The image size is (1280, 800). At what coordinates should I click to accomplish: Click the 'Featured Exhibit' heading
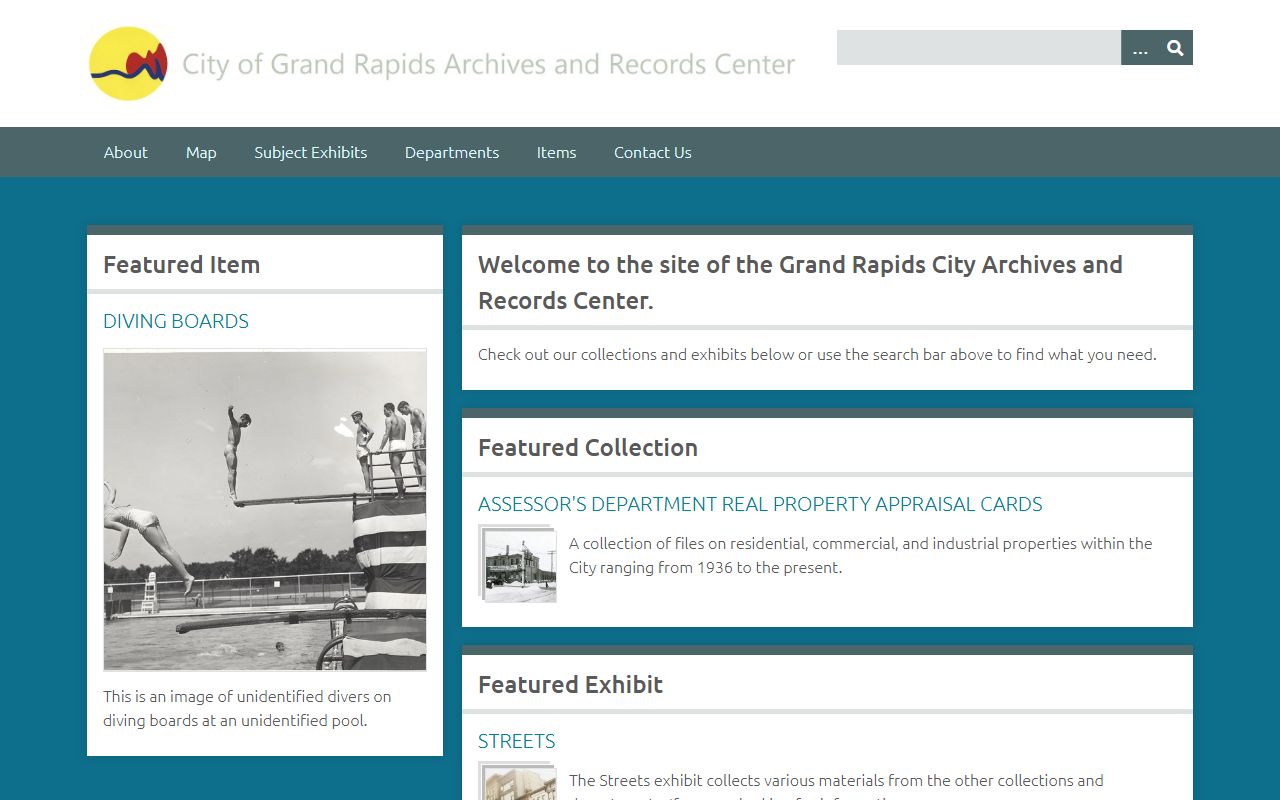570,685
